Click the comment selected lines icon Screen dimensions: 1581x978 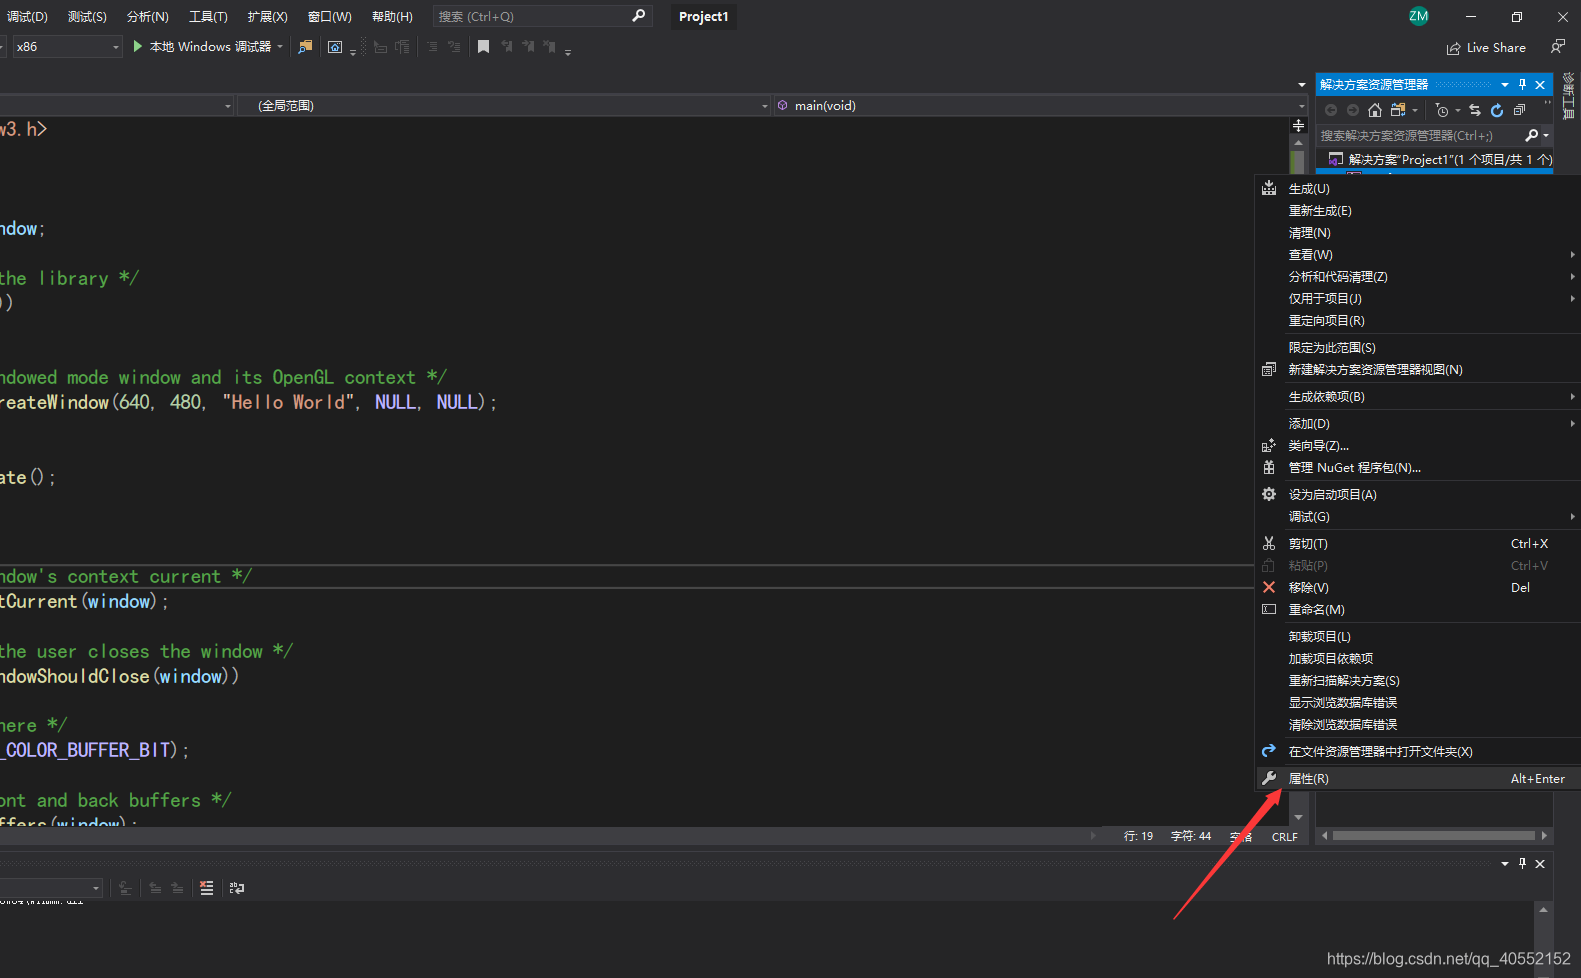pos(432,47)
